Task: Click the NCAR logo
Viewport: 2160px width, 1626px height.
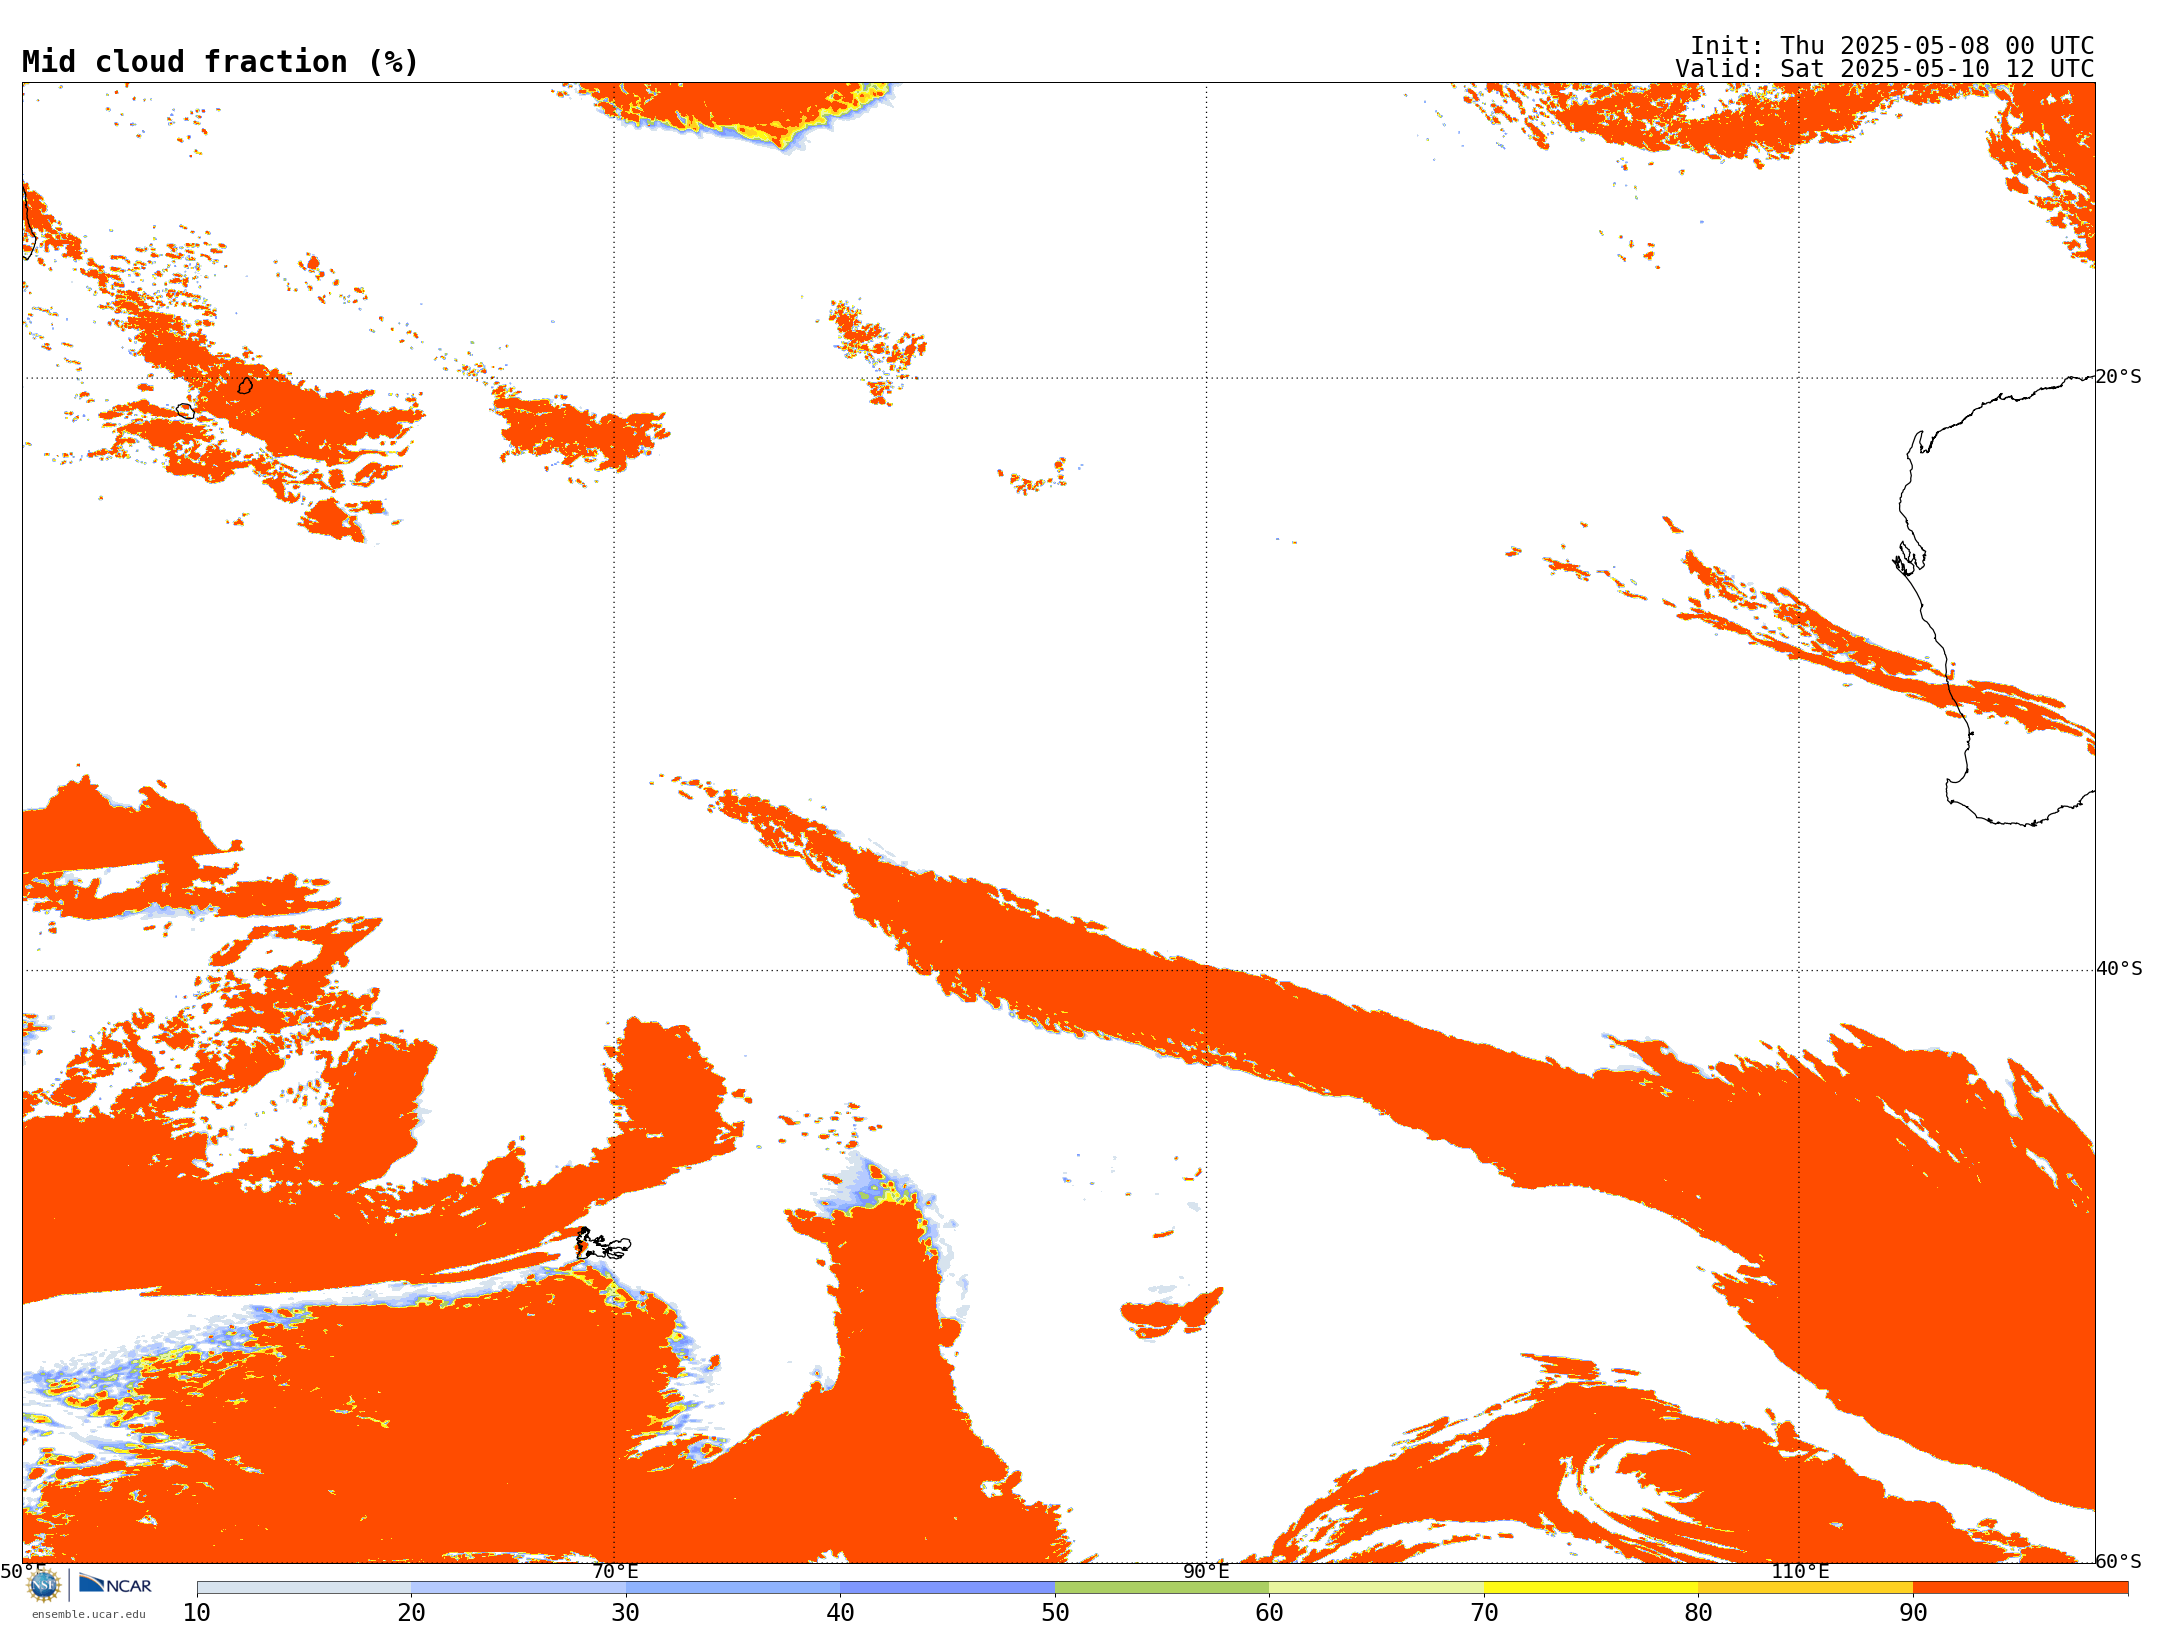Action: (116, 1584)
